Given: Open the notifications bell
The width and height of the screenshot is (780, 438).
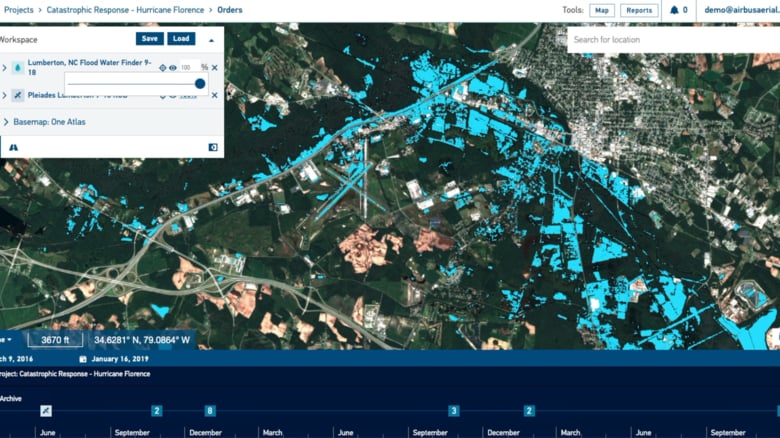Looking at the screenshot, I should click(x=674, y=10).
